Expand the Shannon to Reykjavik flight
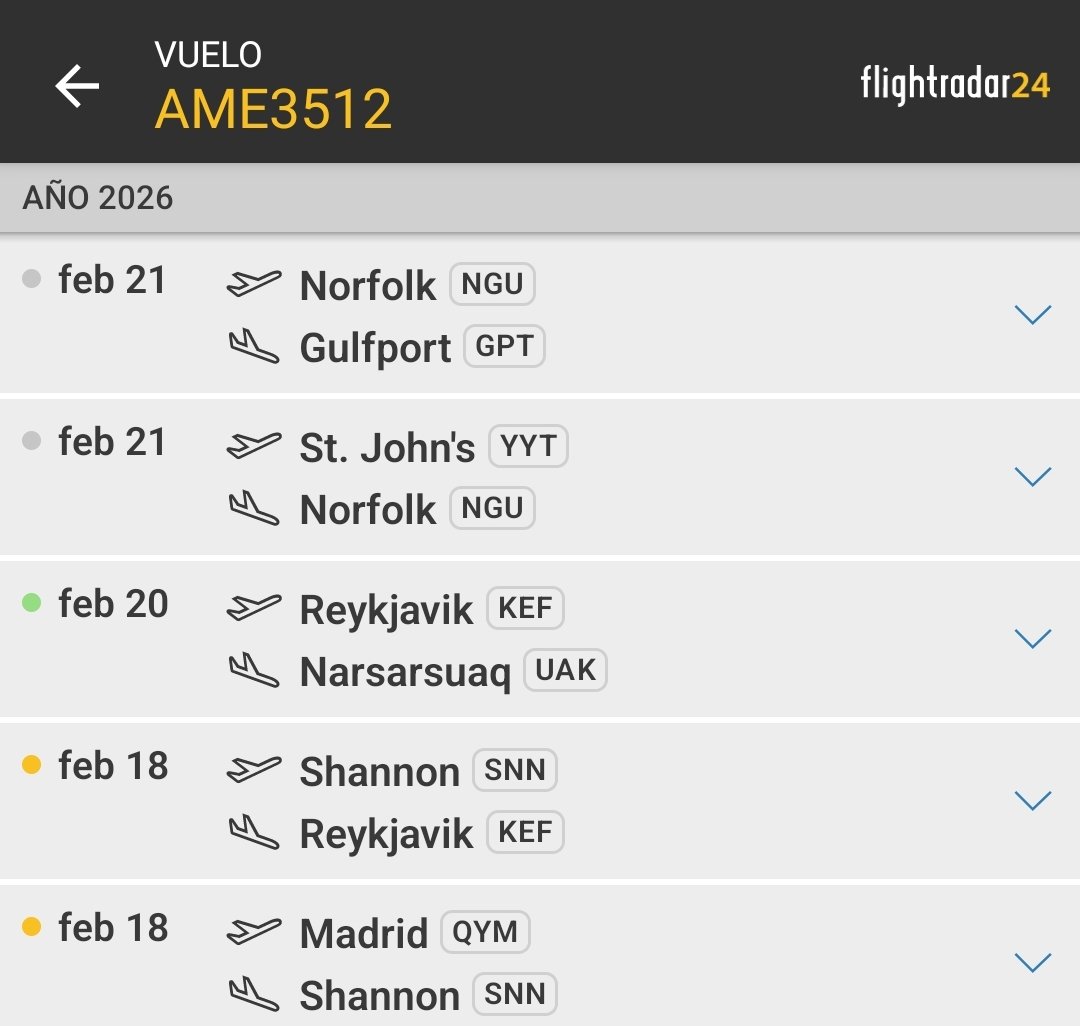The width and height of the screenshot is (1080, 1026). (1032, 801)
